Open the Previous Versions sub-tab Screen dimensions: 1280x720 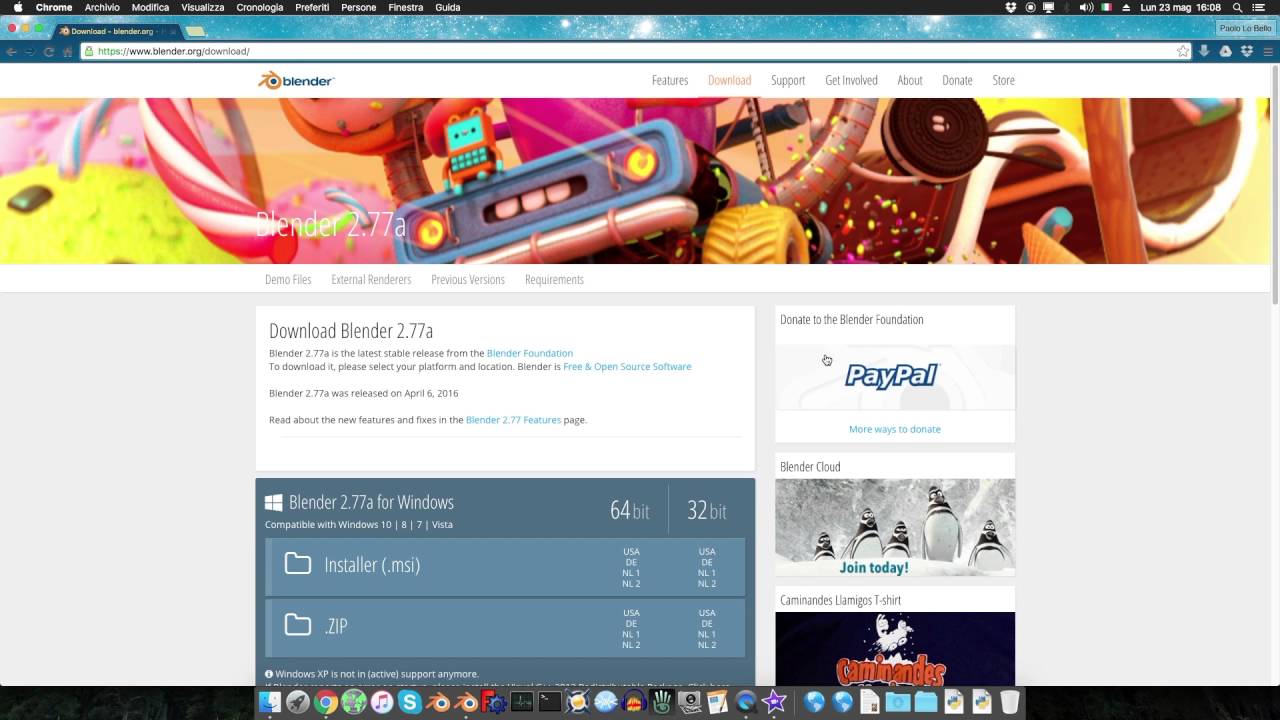click(x=468, y=279)
